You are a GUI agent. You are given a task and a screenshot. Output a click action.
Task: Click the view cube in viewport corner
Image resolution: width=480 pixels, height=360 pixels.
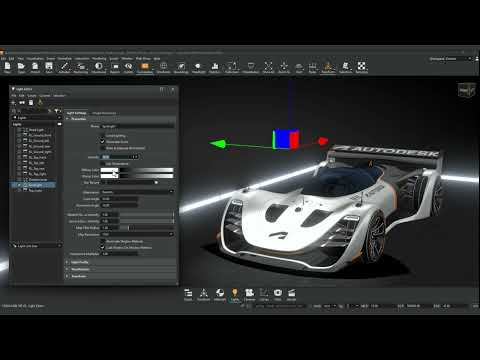pos(466,90)
